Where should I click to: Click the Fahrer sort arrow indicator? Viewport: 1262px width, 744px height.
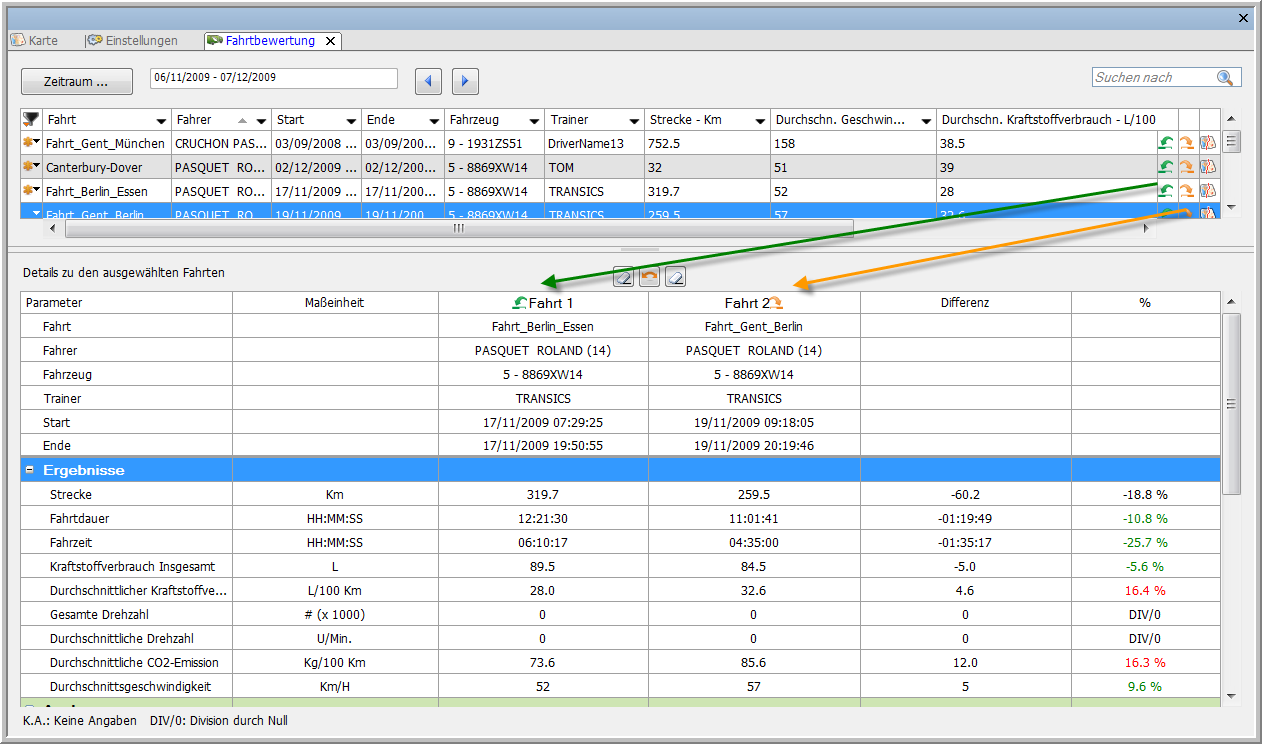(x=243, y=120)
